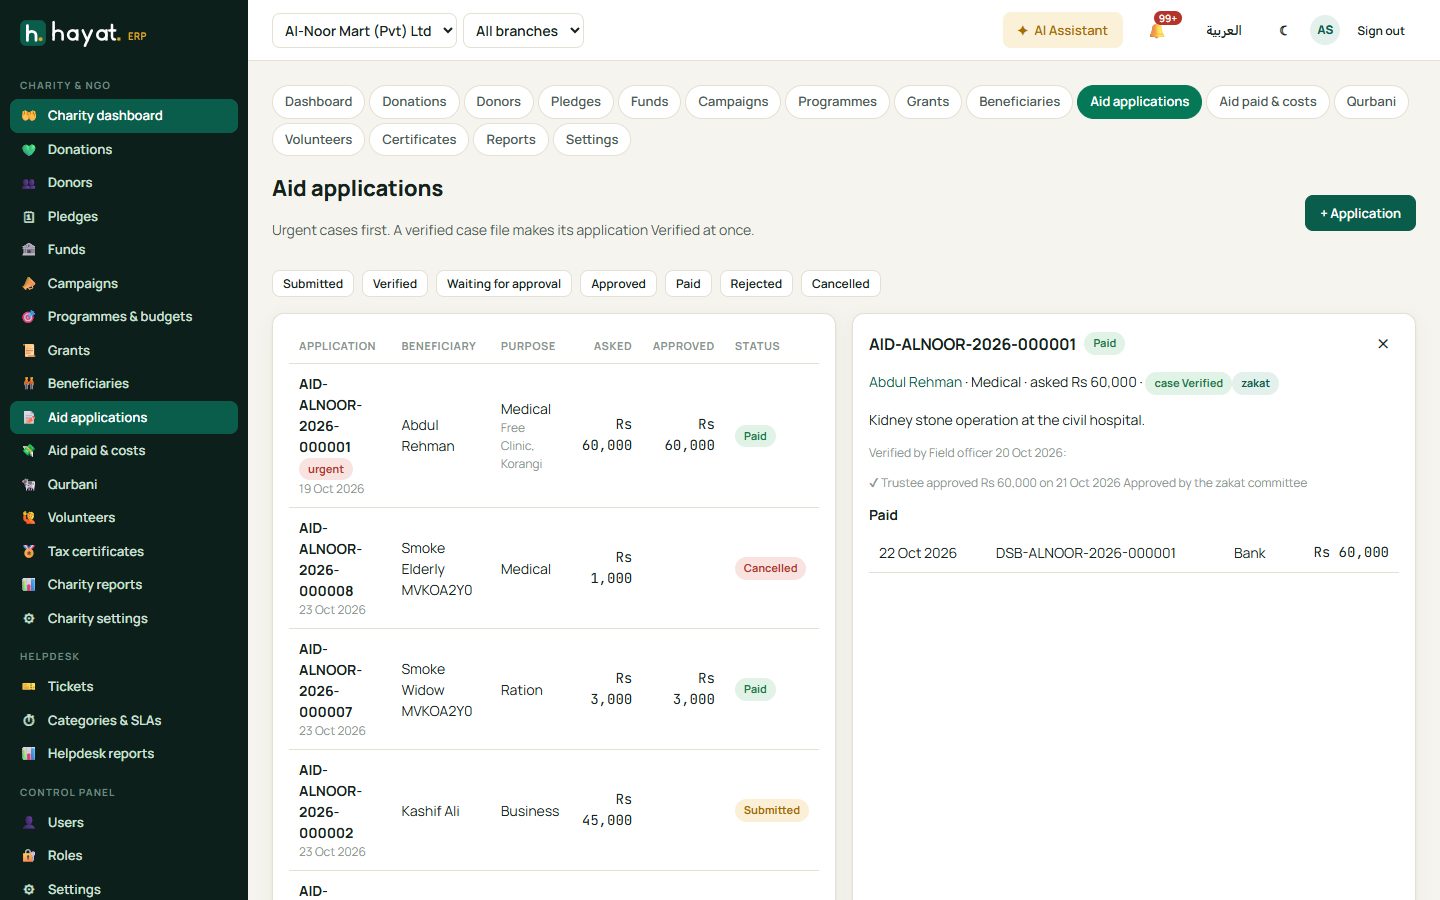This screenshot has width=1440, height=900.
Task: Filter applications by Submitted status
Action: (x=313, y=284)
